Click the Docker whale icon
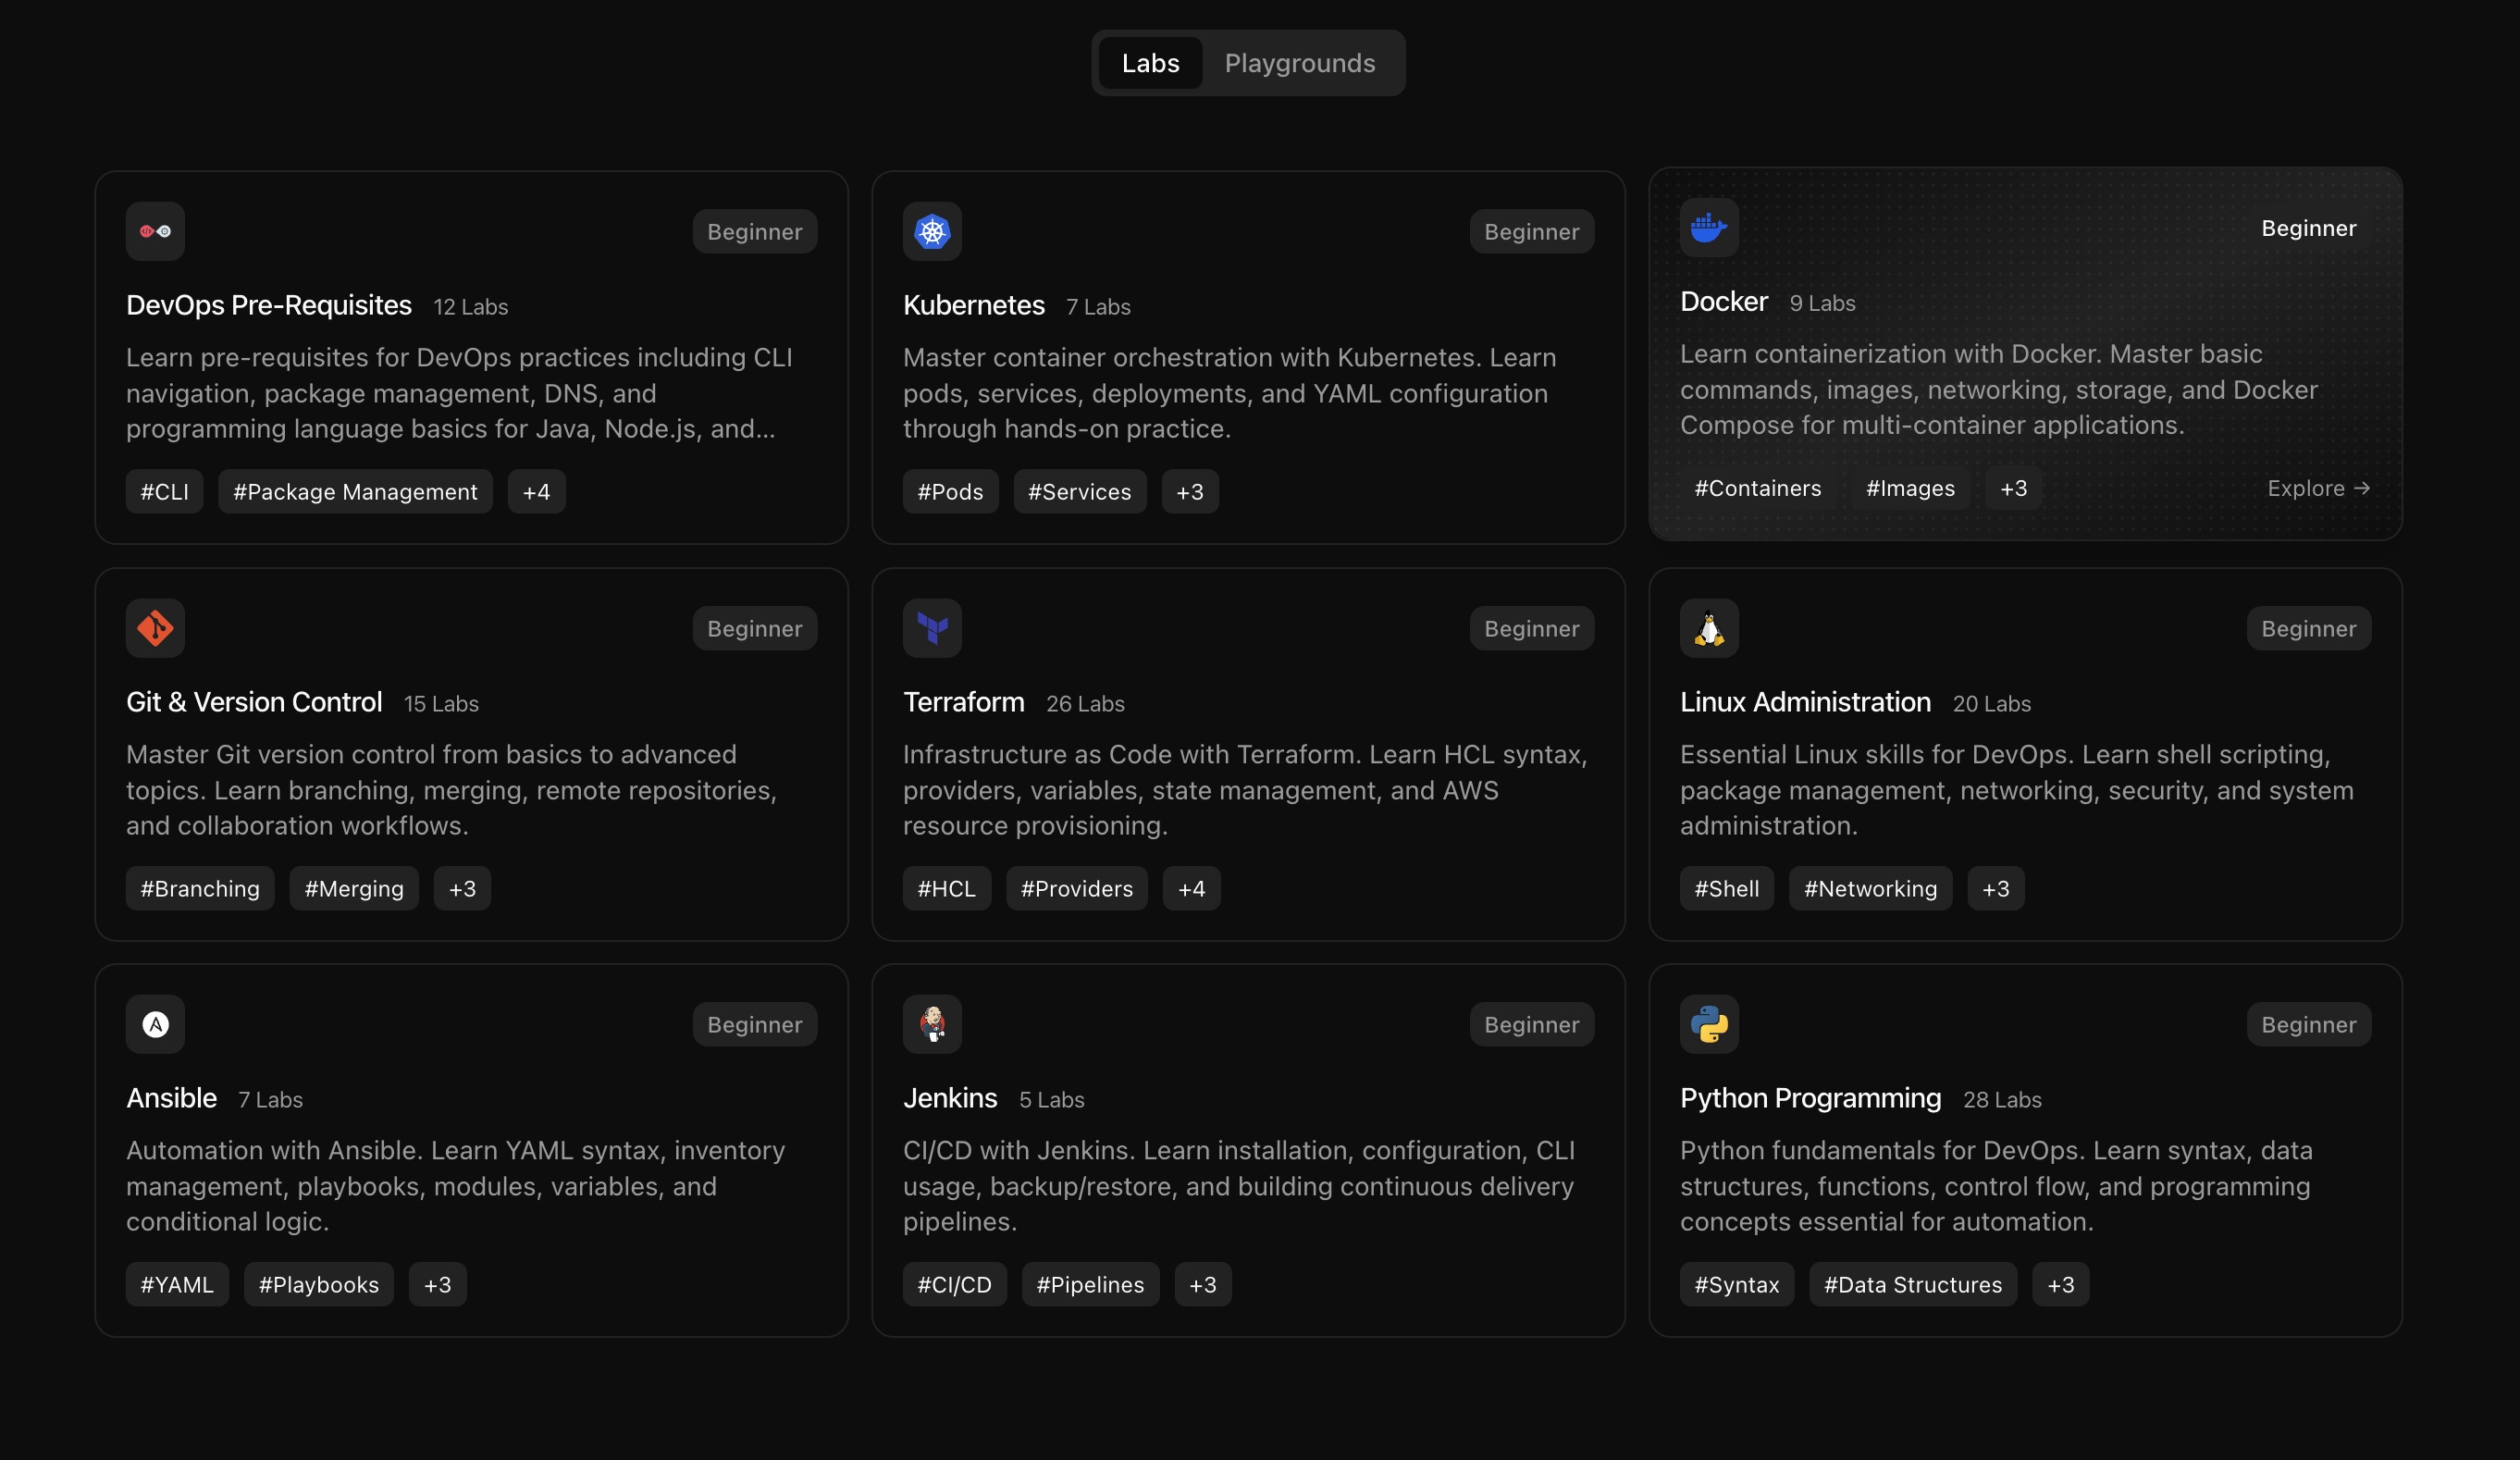The width and height of the screenshot is (2520, 1460). pos(1708,228)
